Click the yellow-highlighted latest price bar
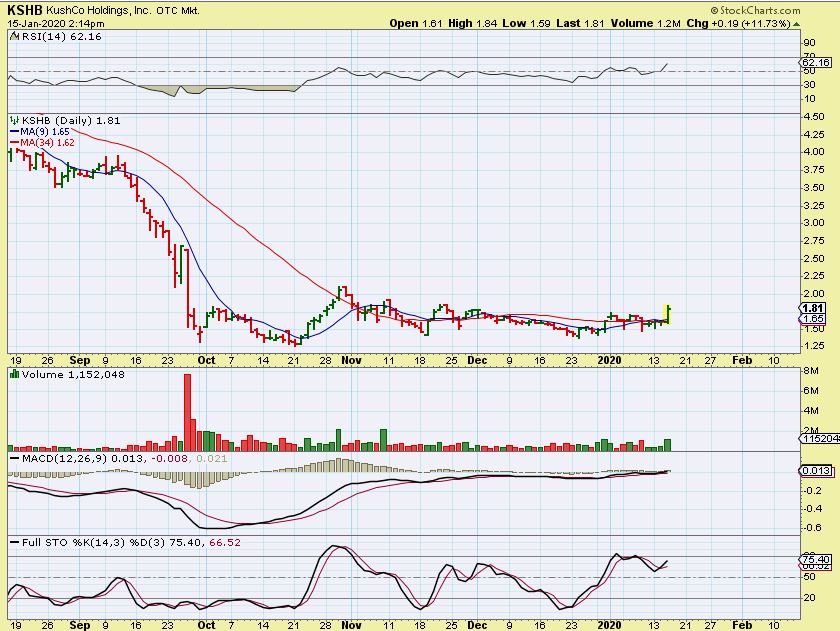Screen dimensions: 840x631 (668, 314)
